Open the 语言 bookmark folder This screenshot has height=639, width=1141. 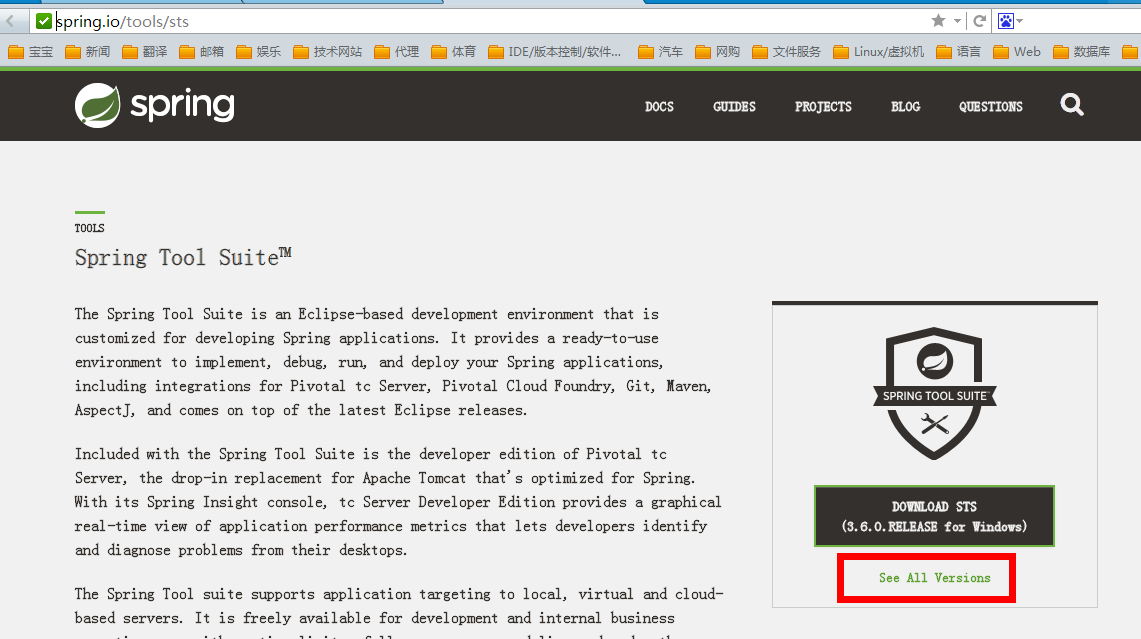958,52
